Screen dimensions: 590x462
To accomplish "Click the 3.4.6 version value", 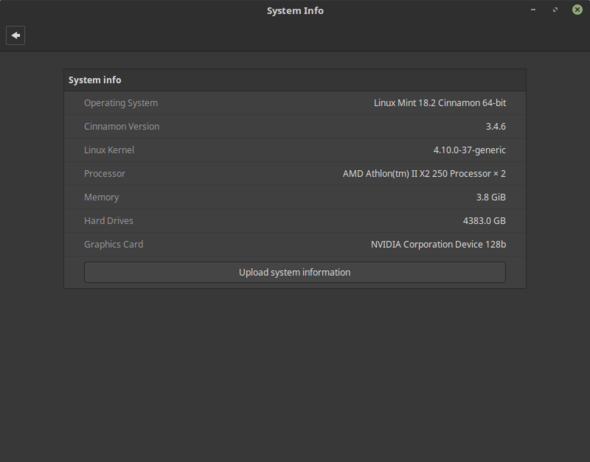I will [496, 126].
